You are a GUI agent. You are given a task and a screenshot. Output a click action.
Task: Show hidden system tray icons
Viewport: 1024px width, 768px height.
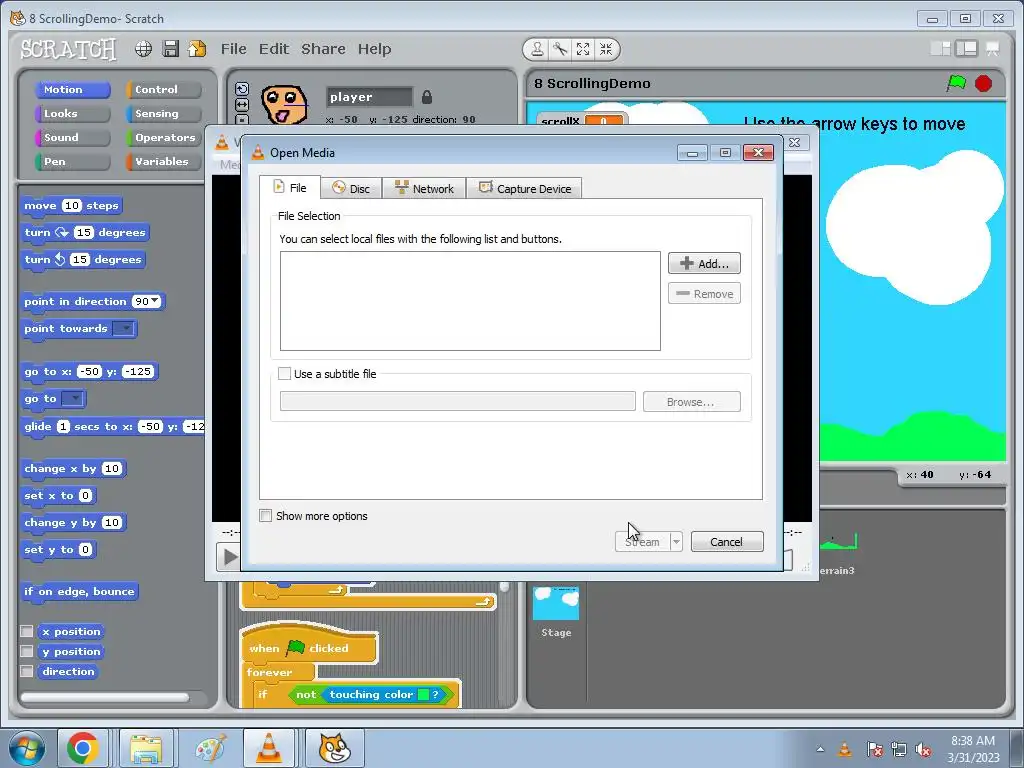coord(820,749)
